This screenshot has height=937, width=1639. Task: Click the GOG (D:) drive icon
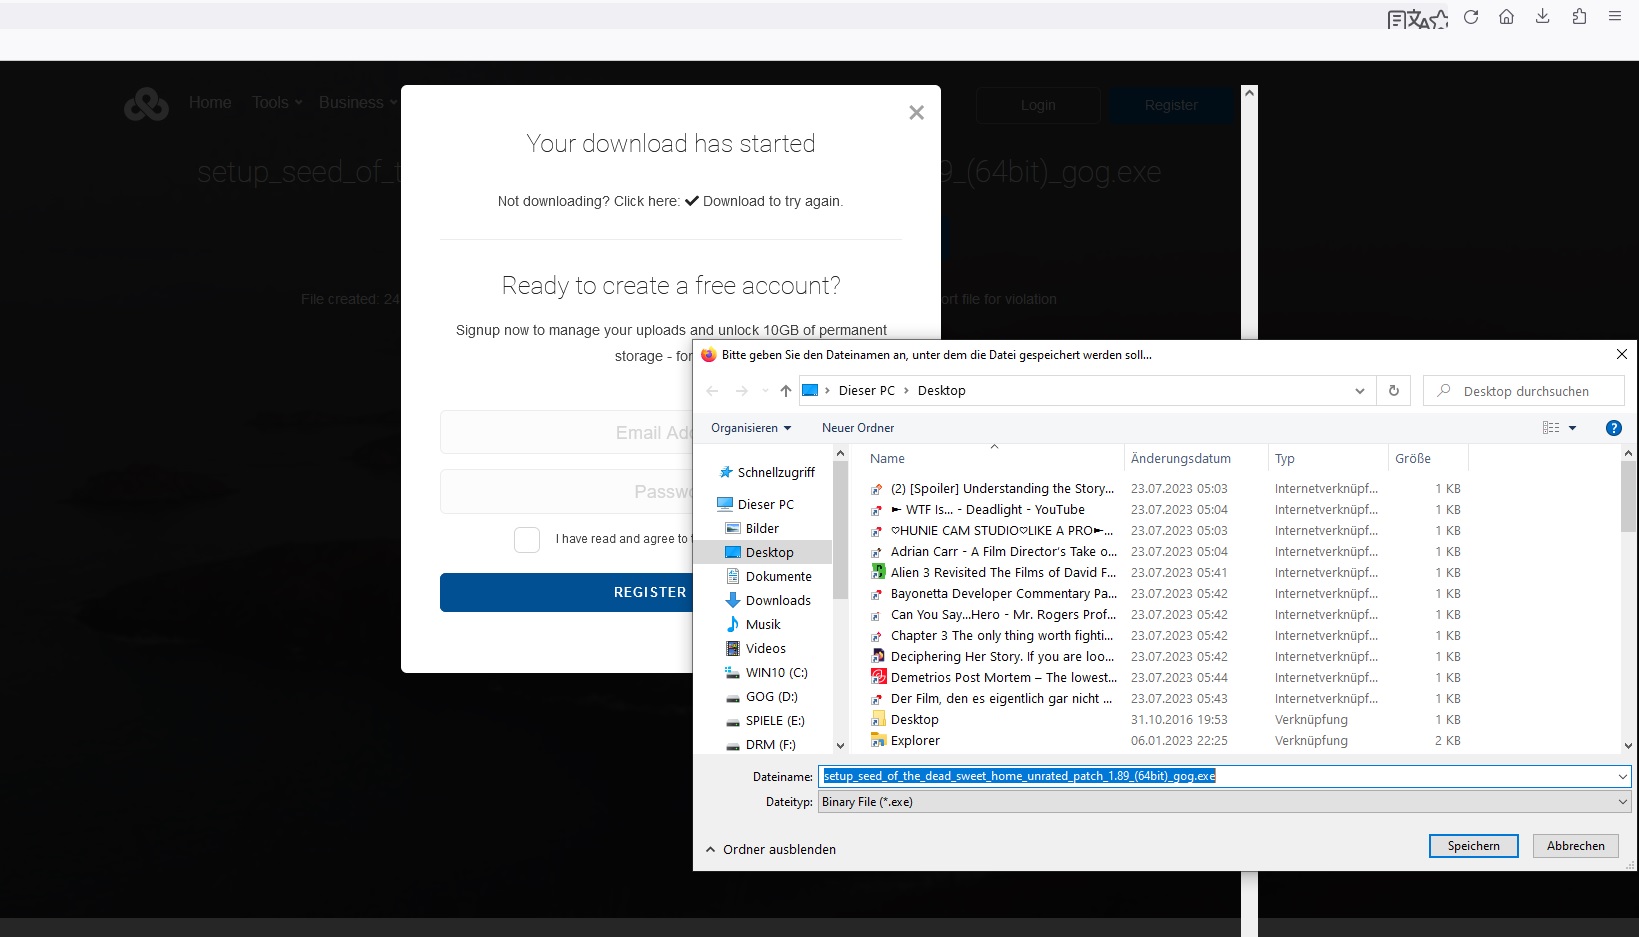(733, 697)
